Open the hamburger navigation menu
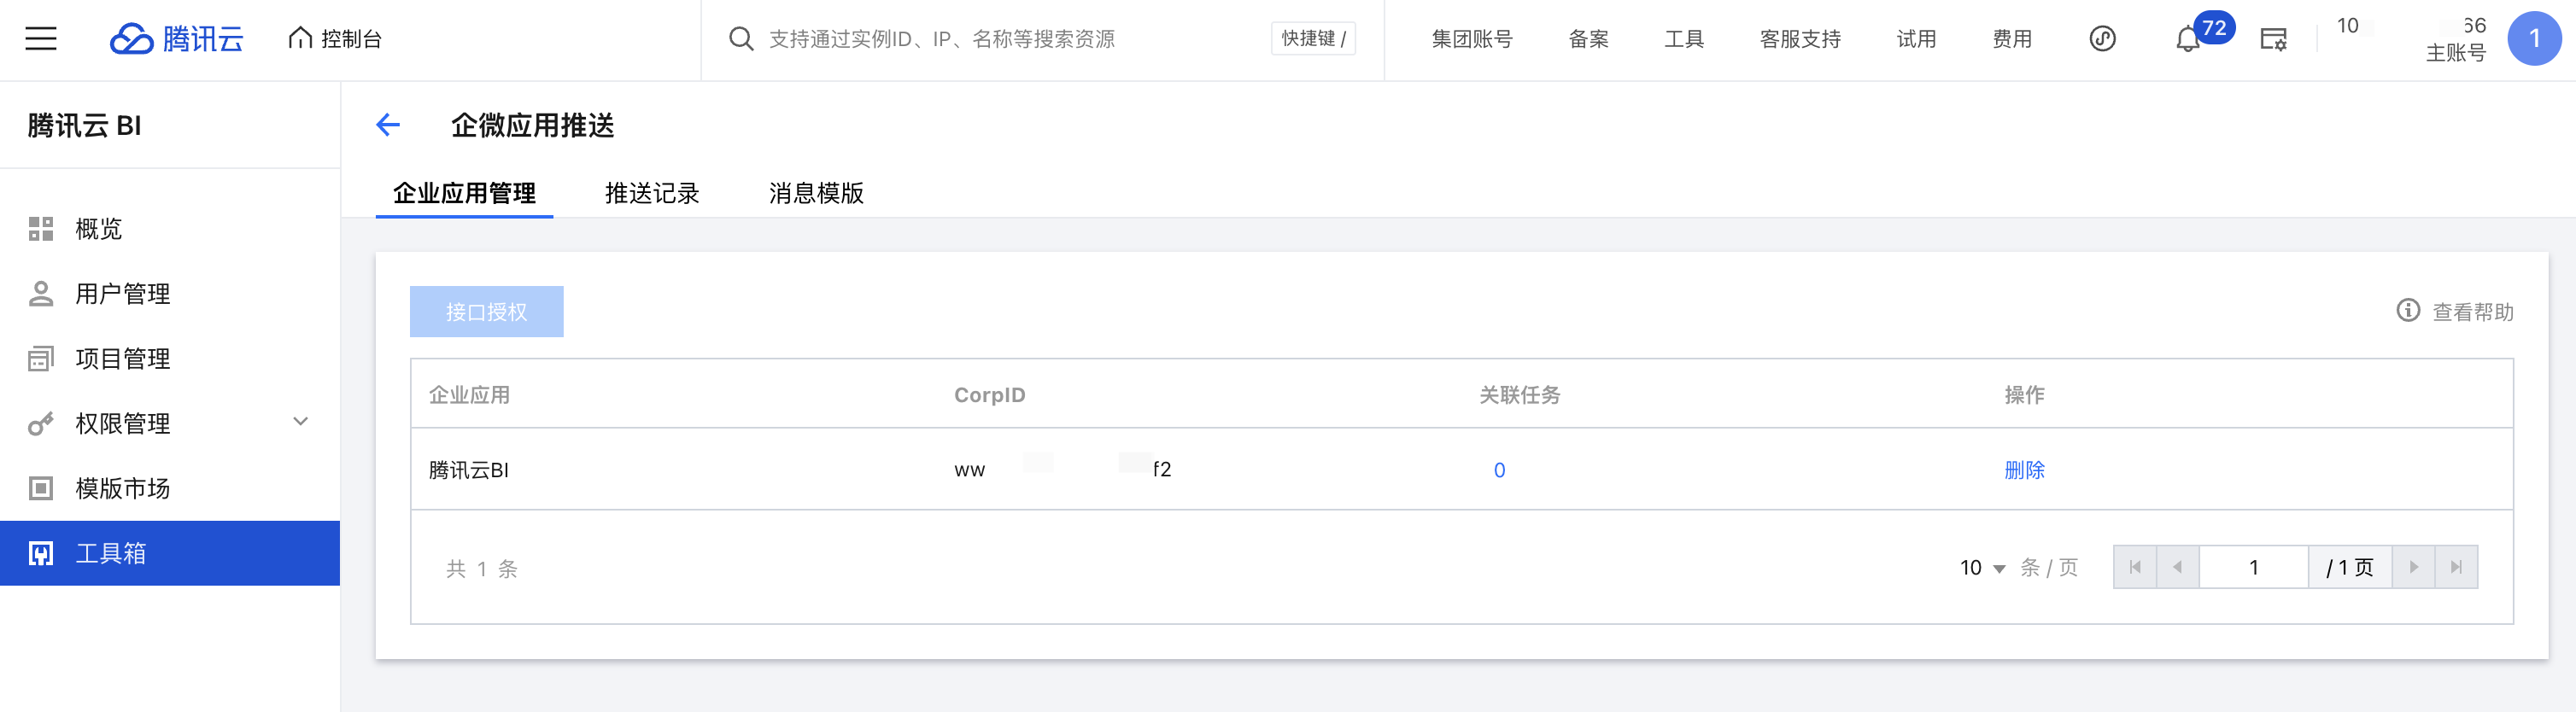 tap(41, 39)
